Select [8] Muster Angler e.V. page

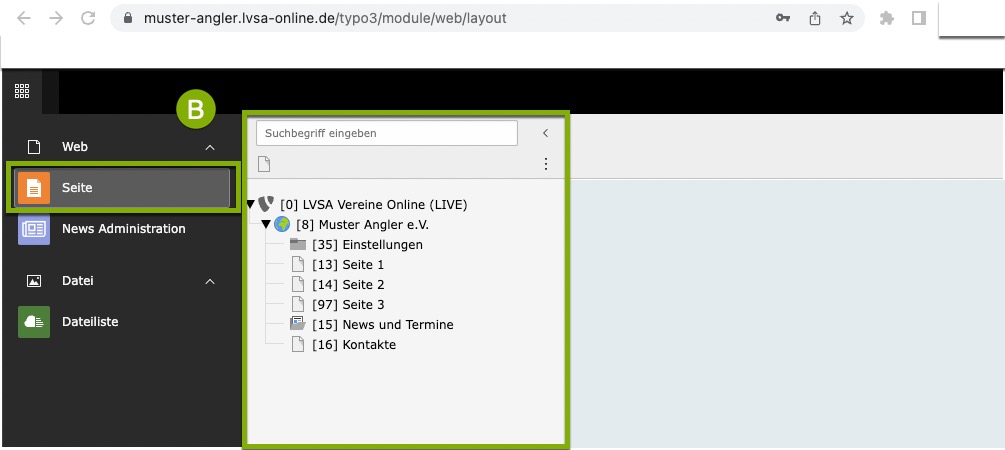point(362,225)
